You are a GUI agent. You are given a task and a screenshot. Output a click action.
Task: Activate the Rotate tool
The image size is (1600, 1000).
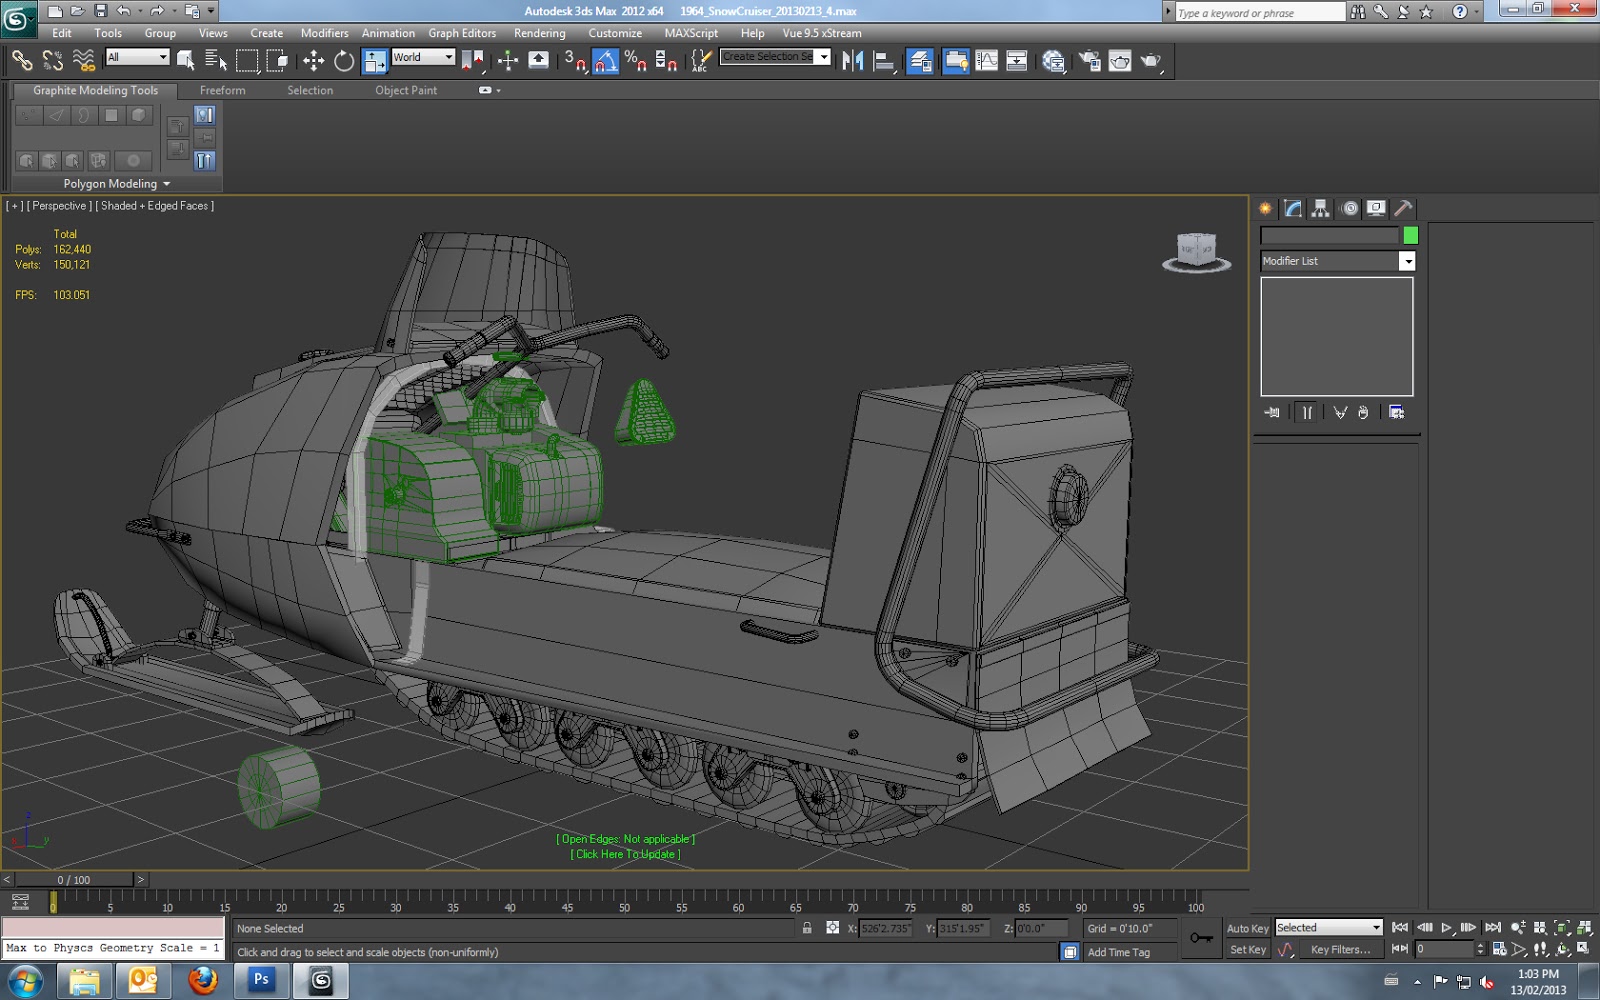pyautogui.click(x=344, y=61)
